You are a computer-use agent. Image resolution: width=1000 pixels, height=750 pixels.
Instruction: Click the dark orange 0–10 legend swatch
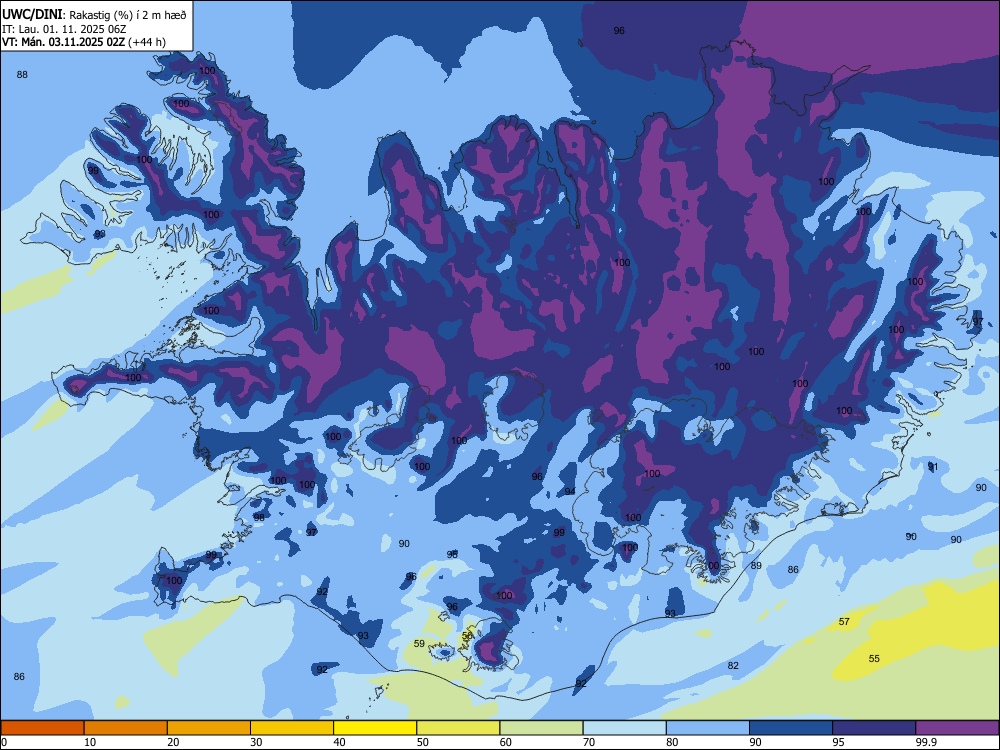42,728
